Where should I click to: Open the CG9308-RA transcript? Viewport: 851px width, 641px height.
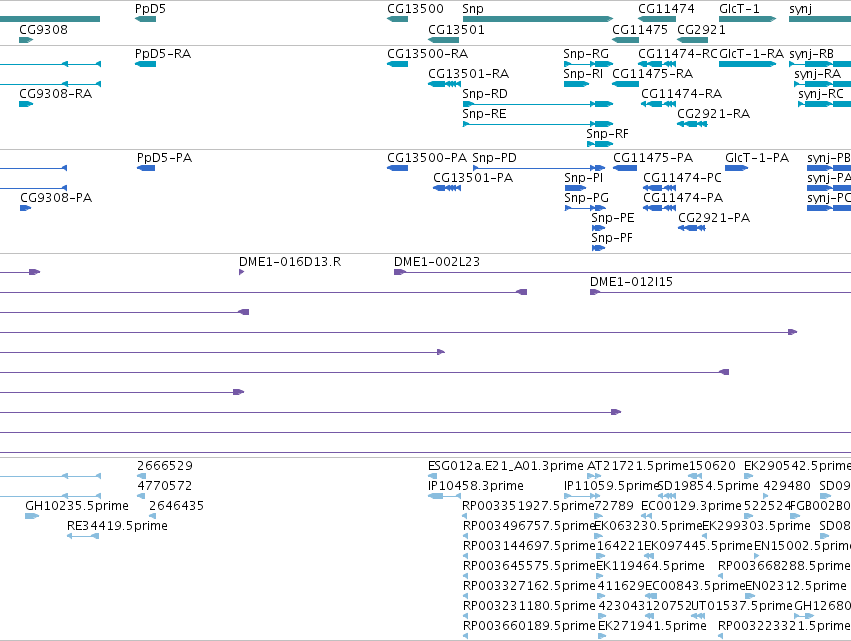[x=26, y=104]
